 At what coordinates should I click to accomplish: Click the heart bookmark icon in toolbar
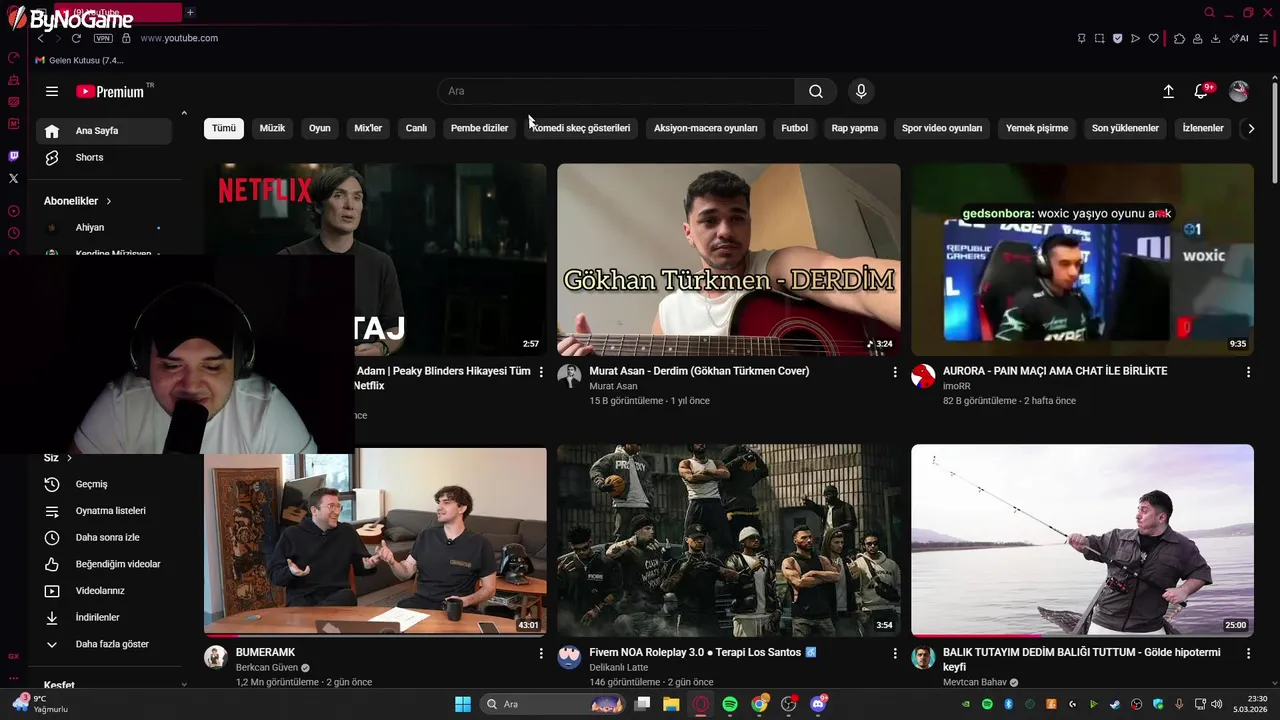point(1153,38)
